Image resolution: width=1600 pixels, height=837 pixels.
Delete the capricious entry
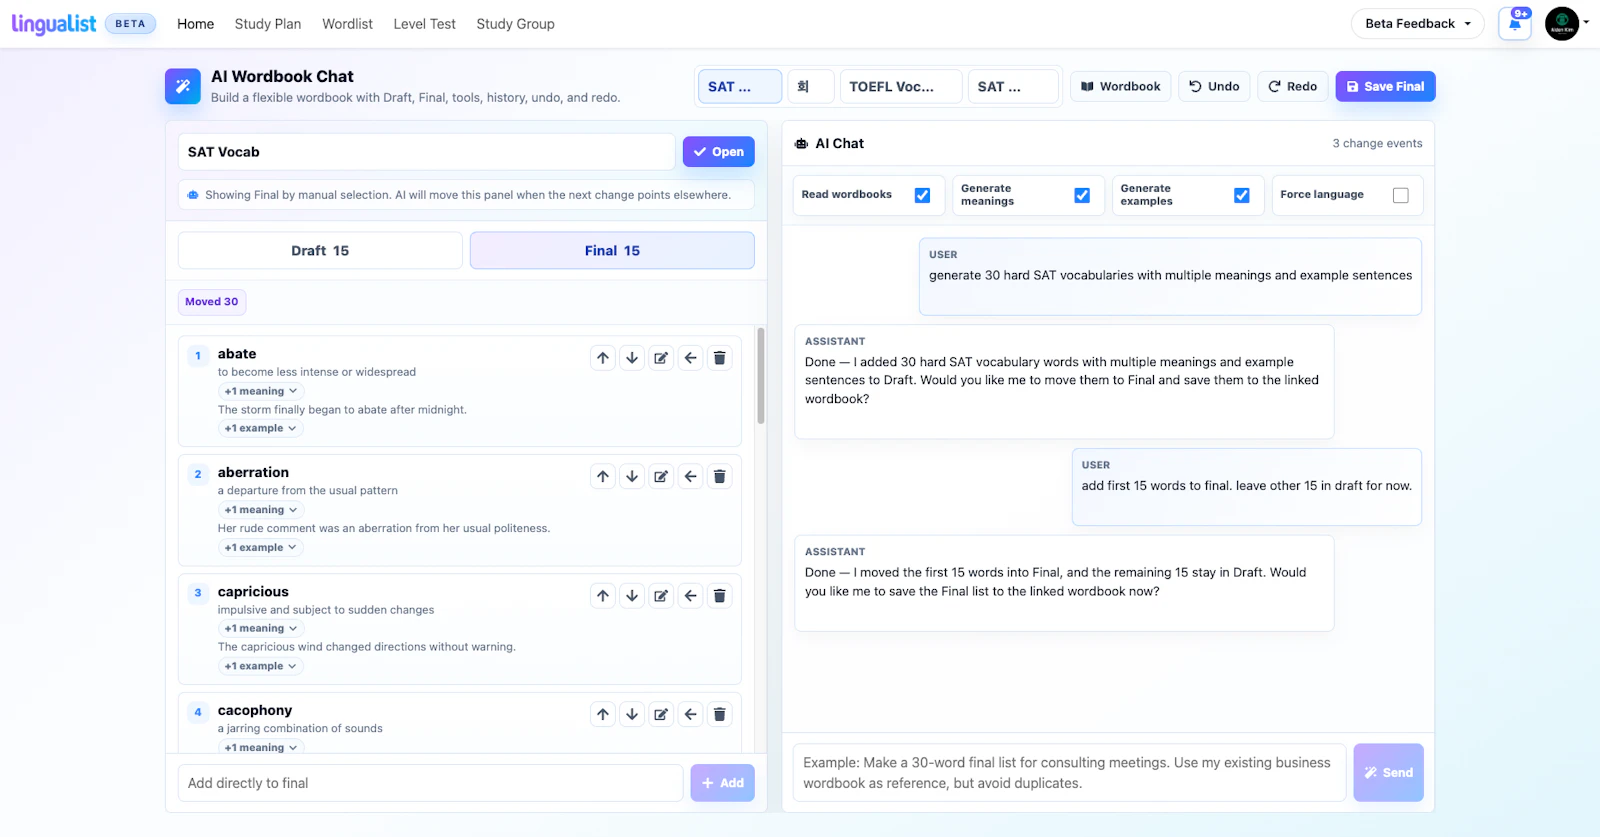coord(719,596)
